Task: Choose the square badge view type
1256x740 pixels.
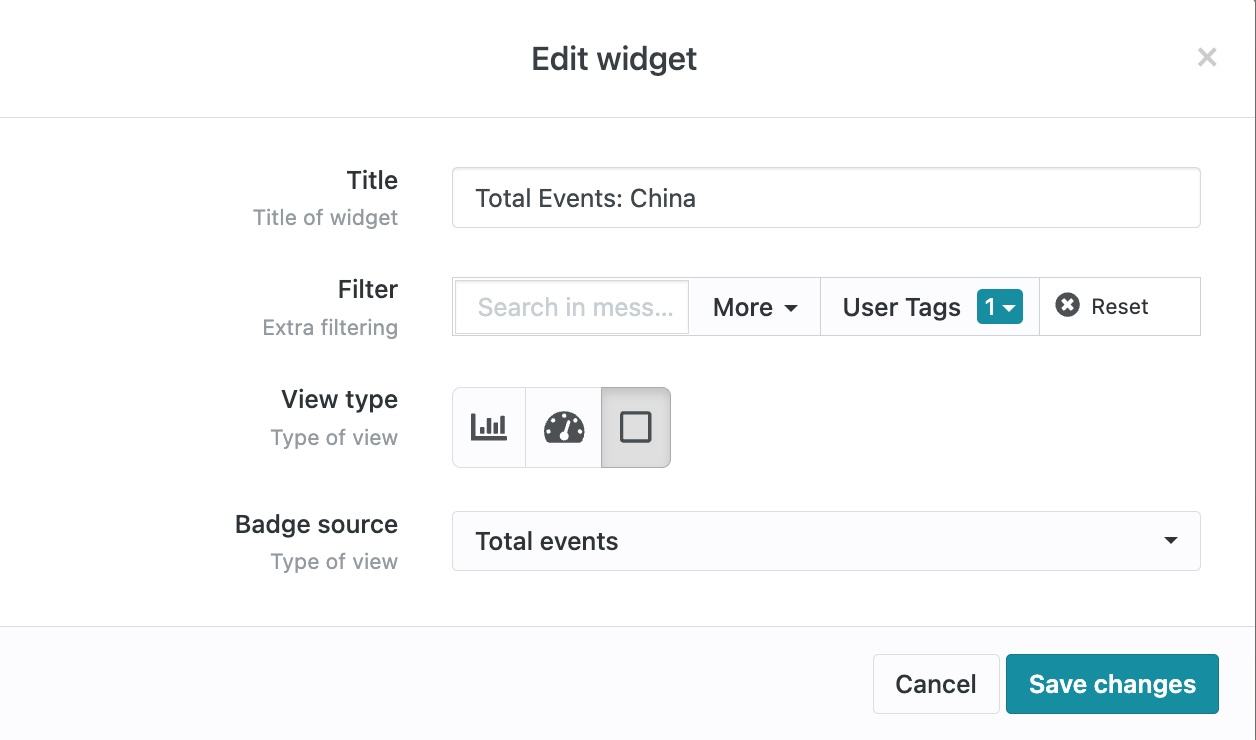Action: 636,428
